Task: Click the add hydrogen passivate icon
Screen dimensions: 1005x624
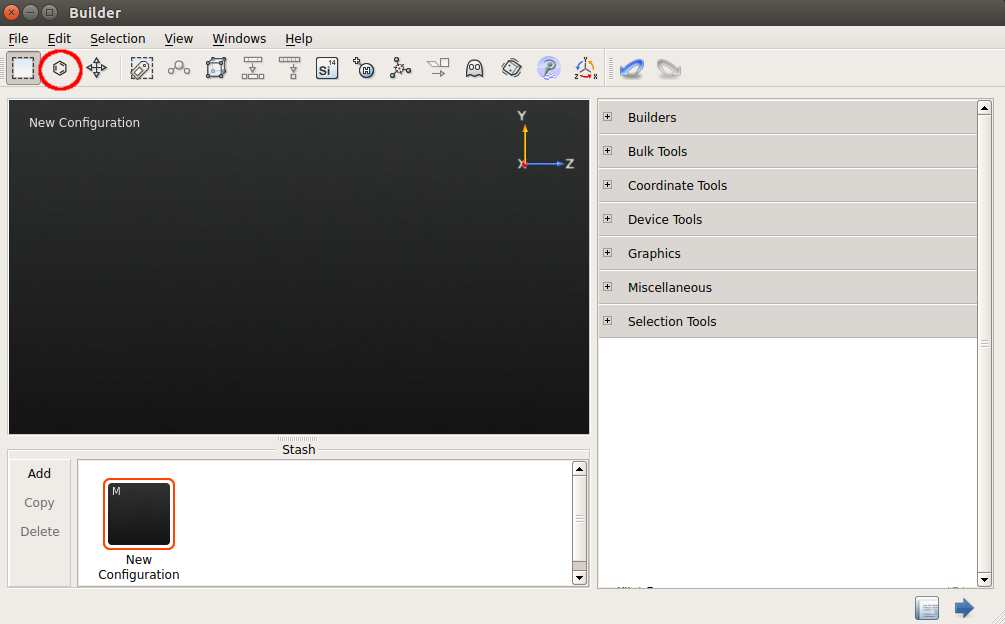Action: [363, 68]
